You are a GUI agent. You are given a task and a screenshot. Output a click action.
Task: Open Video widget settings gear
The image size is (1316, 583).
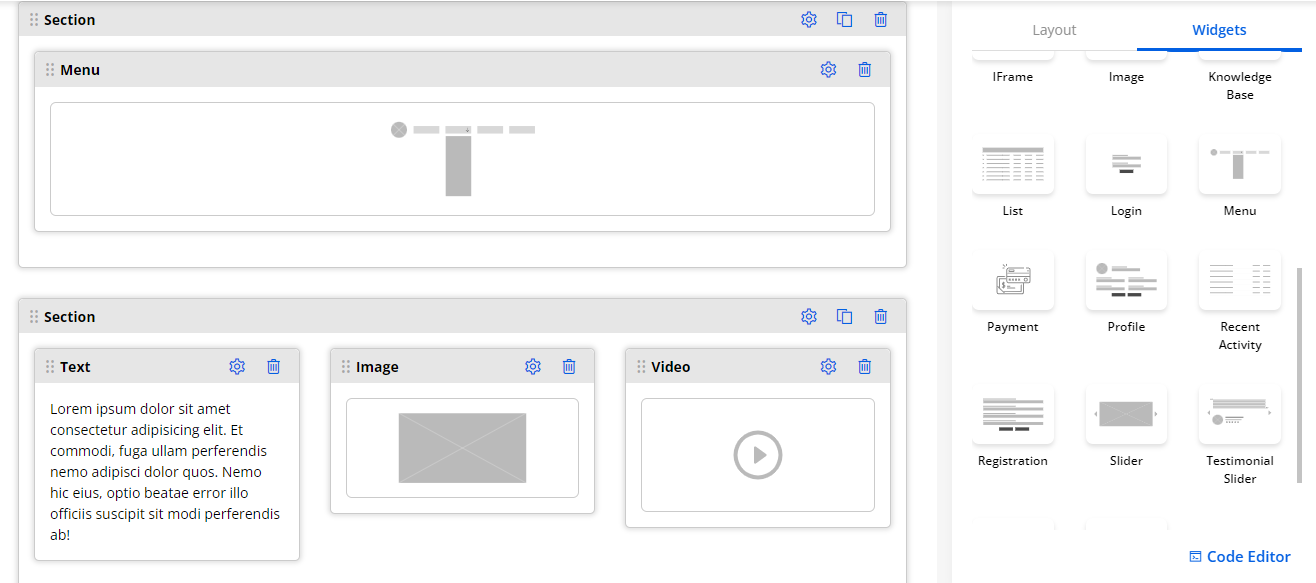coord(828,367)
